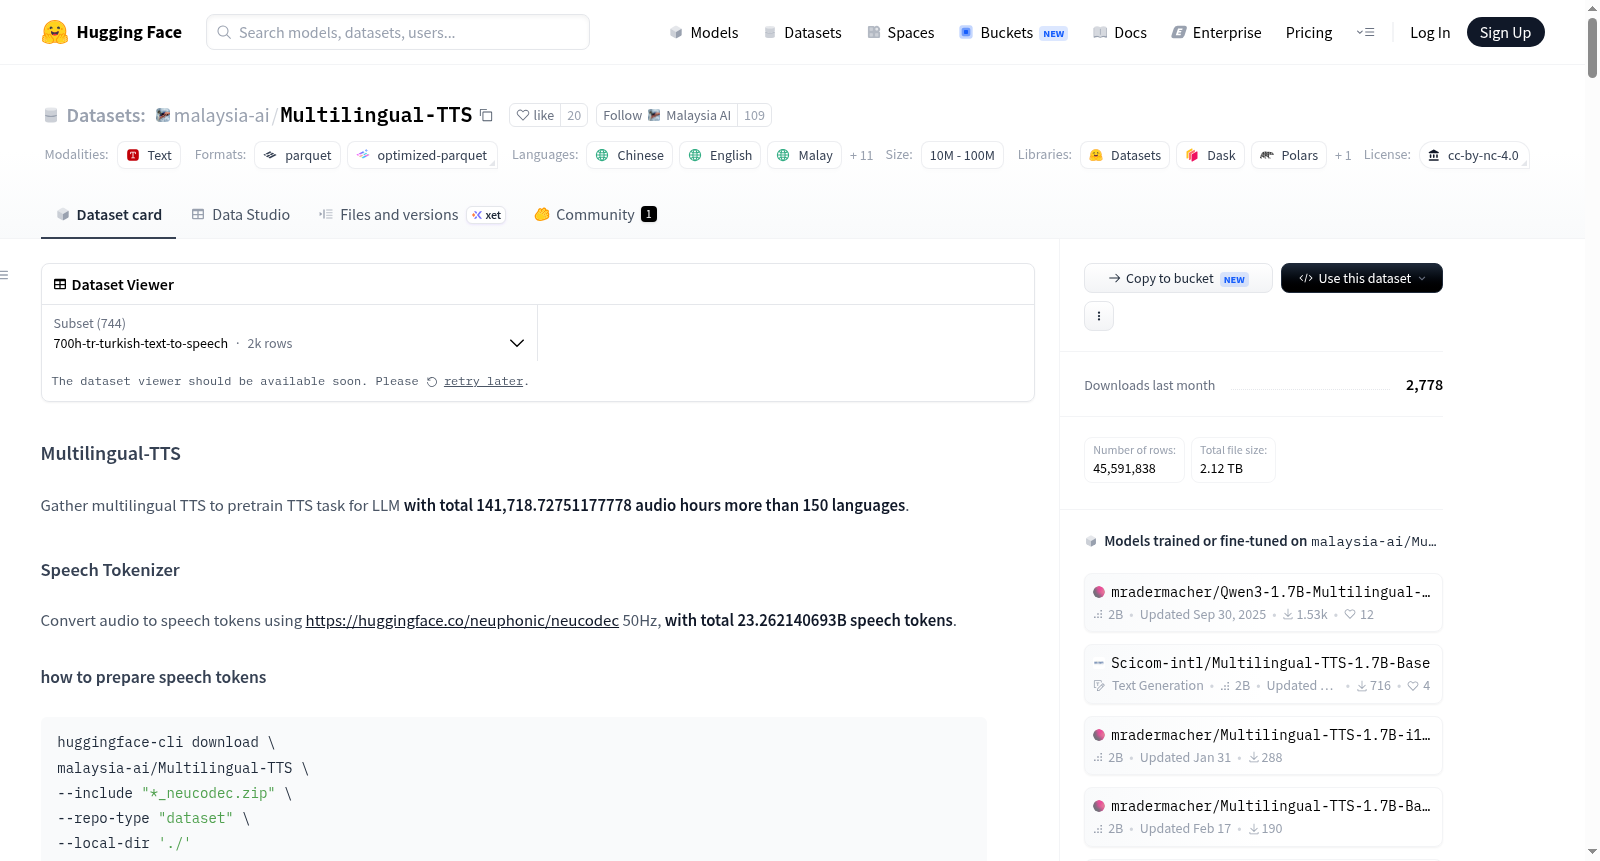Focus the search models input field
Screen dimensions: 1600x861
(398, 32)
